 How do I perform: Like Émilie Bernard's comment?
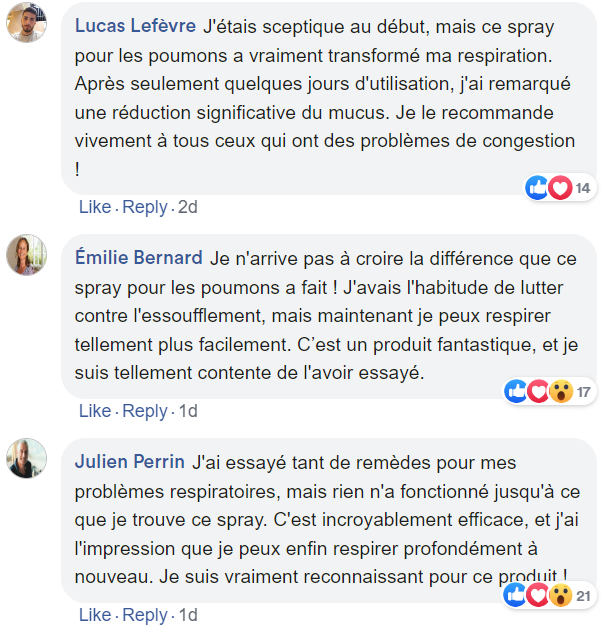[x=95, y=411]
